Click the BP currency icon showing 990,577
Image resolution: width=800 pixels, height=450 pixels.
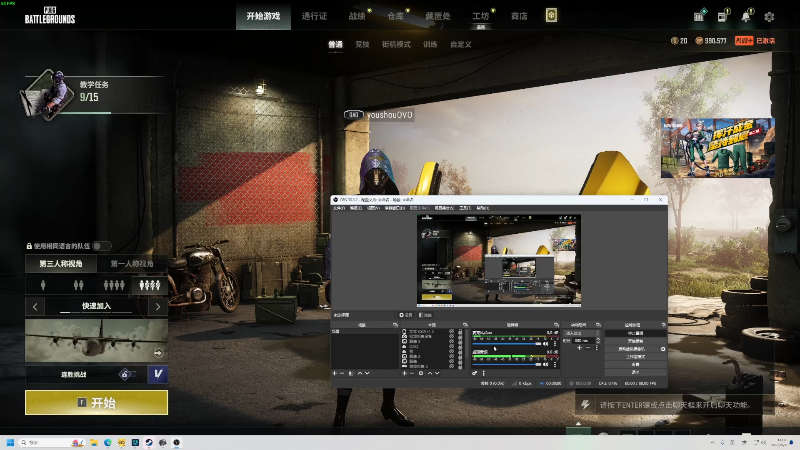pyautogui.click(x=699, y=41)
